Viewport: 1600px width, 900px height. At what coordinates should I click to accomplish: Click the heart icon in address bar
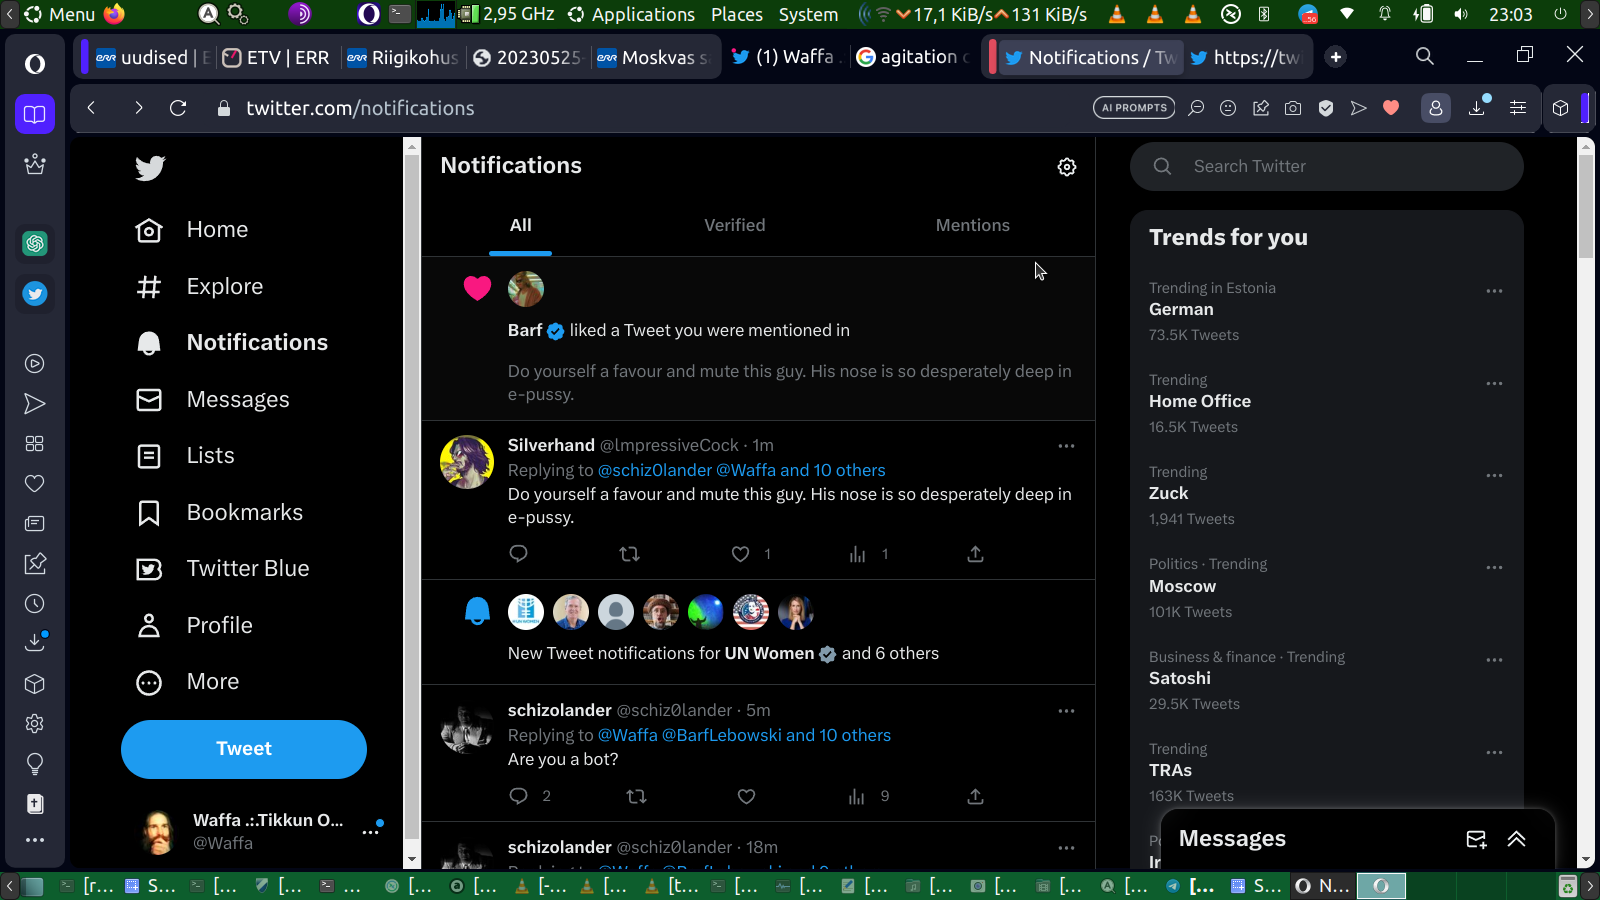(x=1391, y=108)
